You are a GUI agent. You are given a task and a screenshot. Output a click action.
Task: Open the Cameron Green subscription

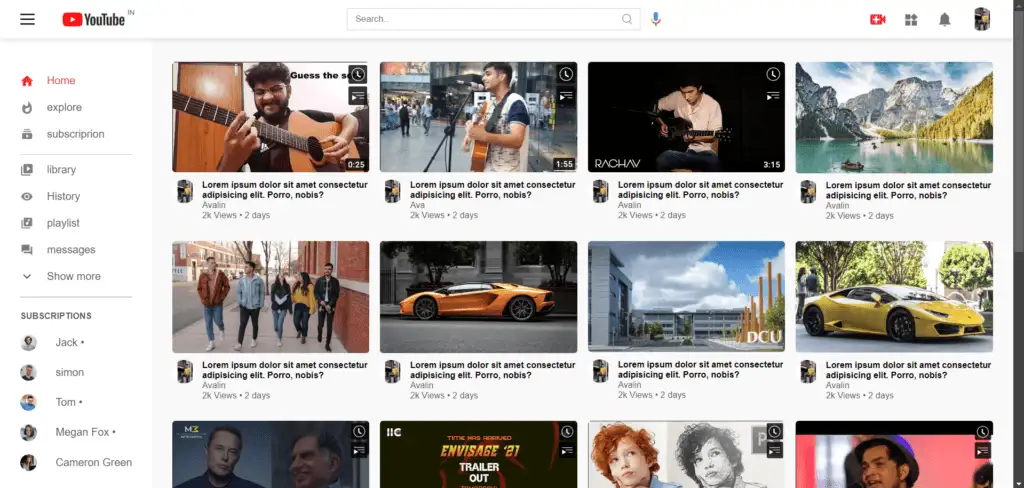[x=92, y=462]
